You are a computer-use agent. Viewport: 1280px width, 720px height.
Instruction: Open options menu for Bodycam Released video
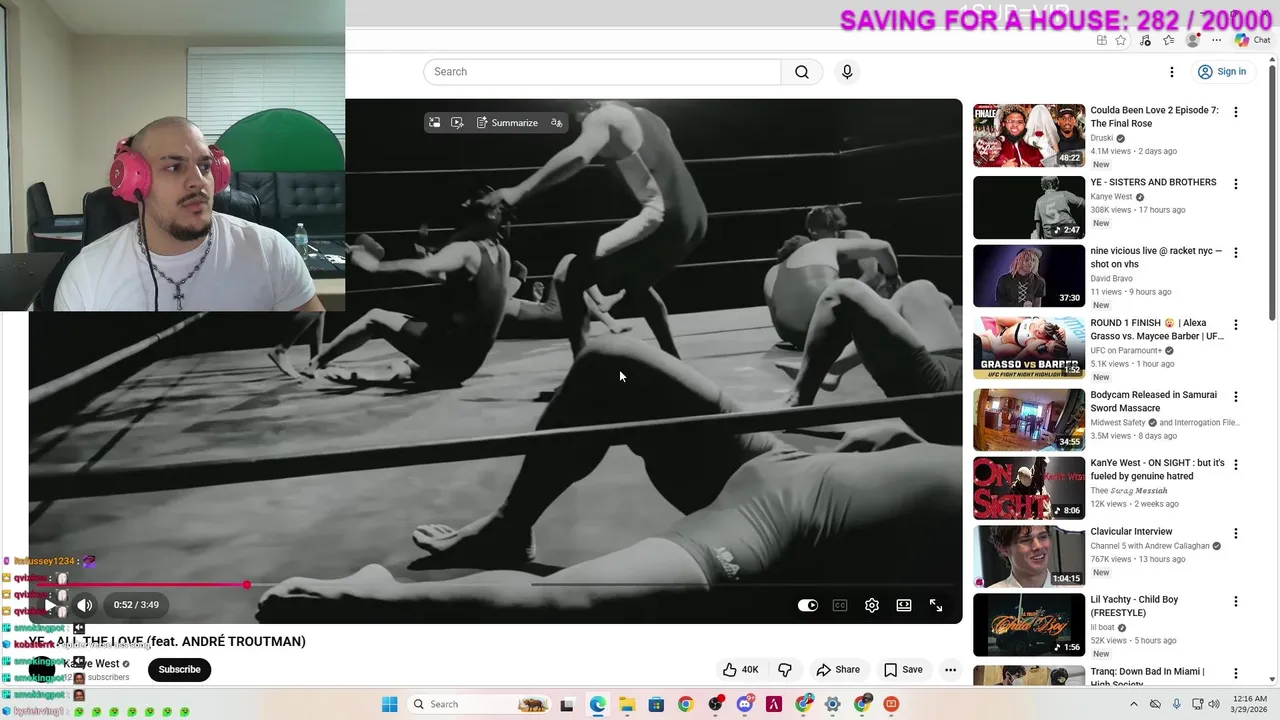[1236, 397]
